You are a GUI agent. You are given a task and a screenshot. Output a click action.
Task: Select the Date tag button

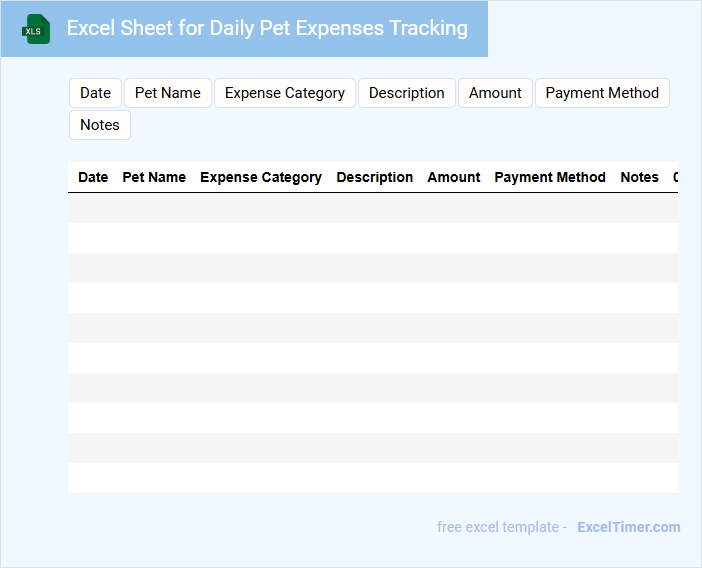click(95, 93)
